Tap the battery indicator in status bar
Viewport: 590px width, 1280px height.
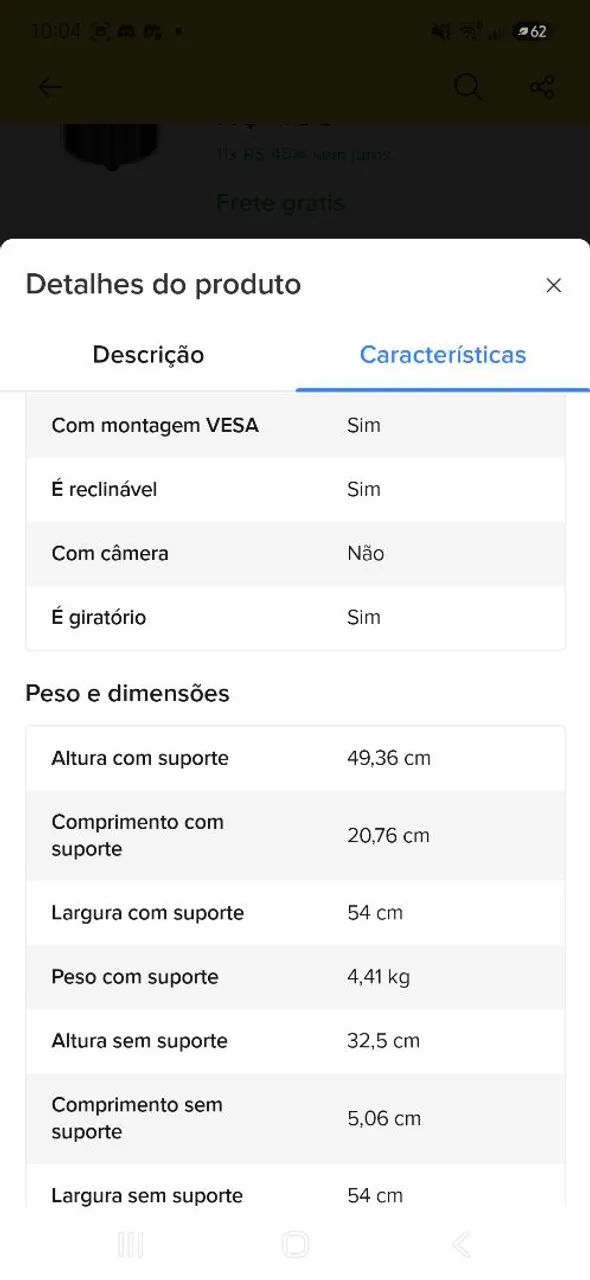(531, 31)
